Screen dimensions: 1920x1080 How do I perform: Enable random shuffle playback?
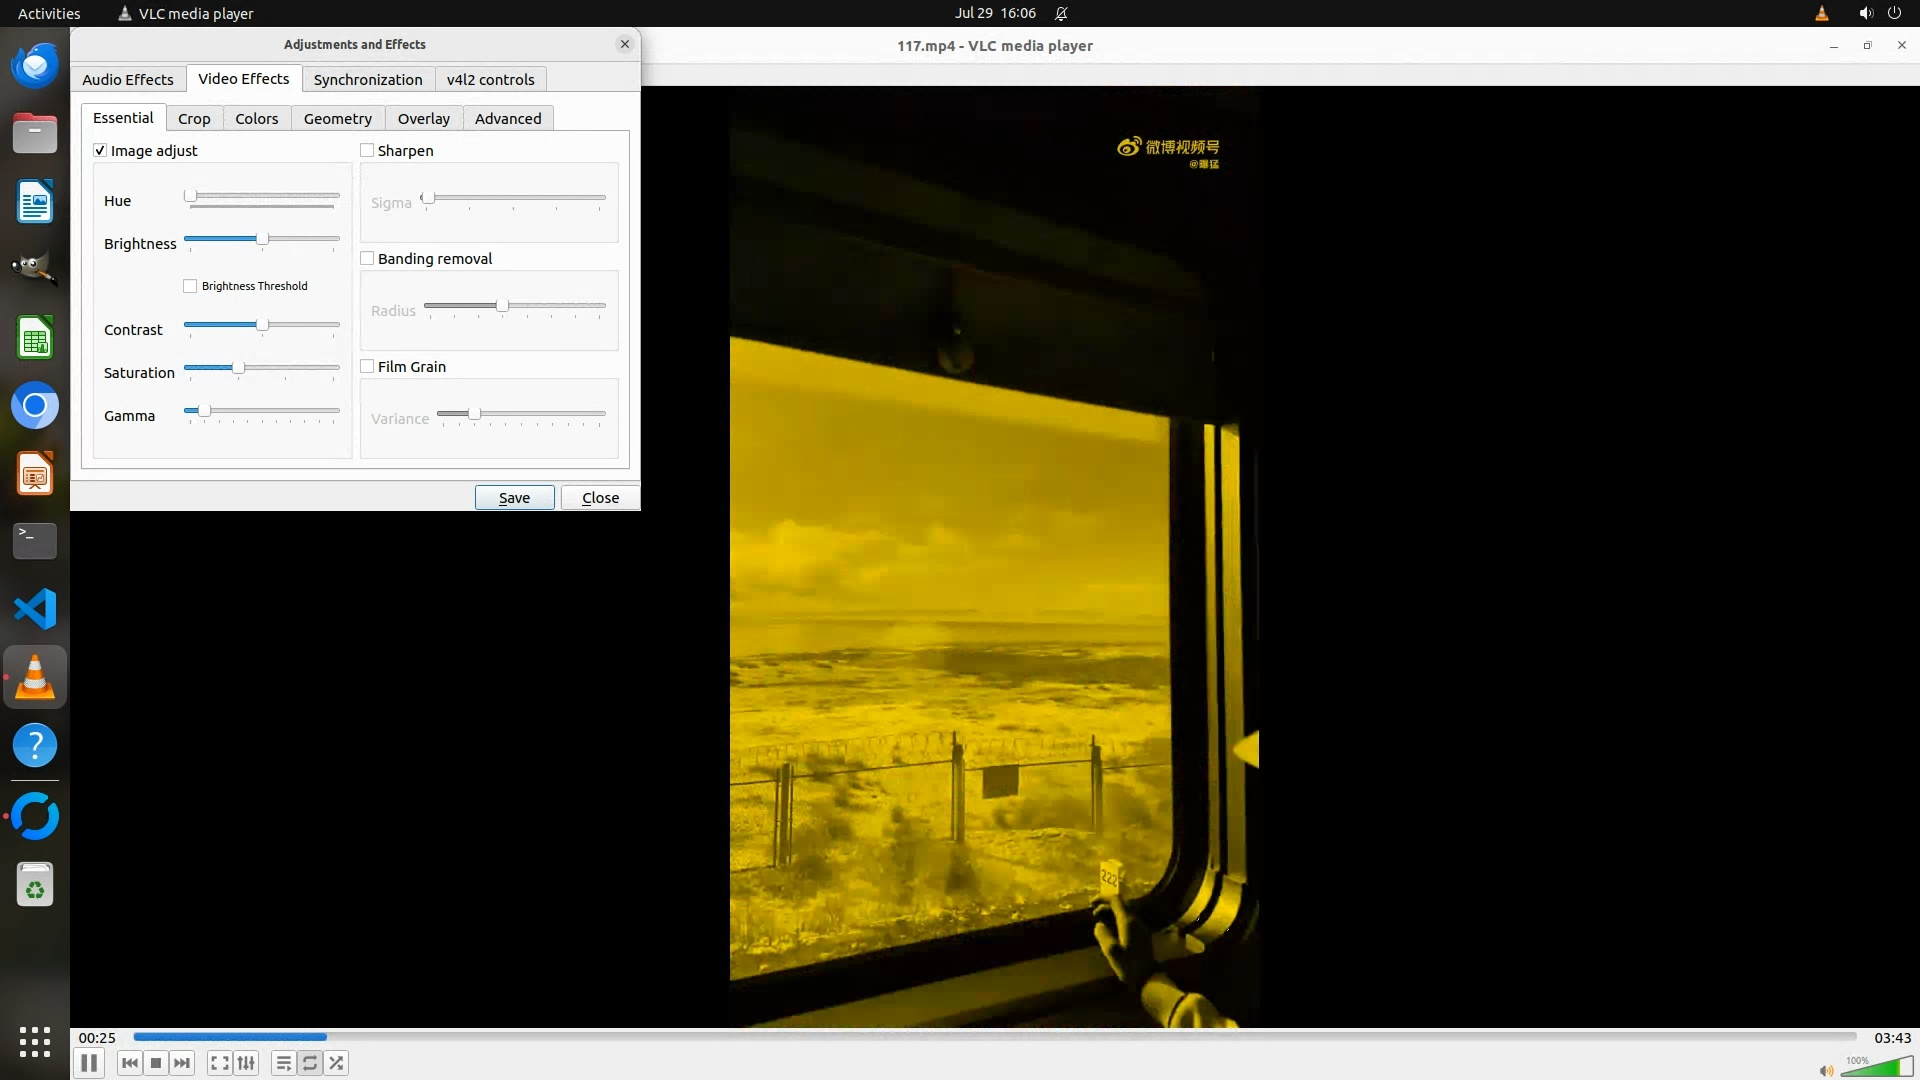[337, 1063]
